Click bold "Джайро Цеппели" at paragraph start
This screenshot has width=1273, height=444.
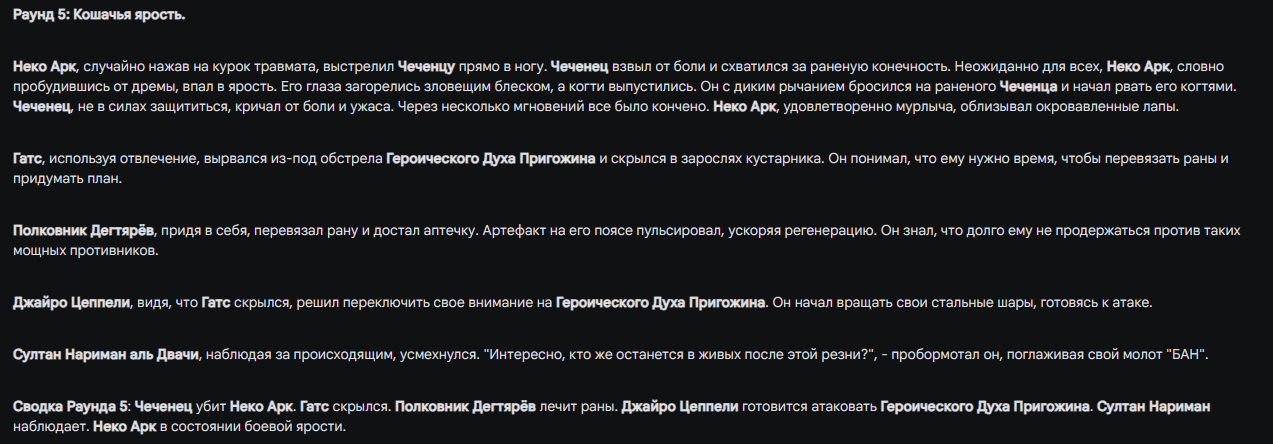(x=71, y=302)
